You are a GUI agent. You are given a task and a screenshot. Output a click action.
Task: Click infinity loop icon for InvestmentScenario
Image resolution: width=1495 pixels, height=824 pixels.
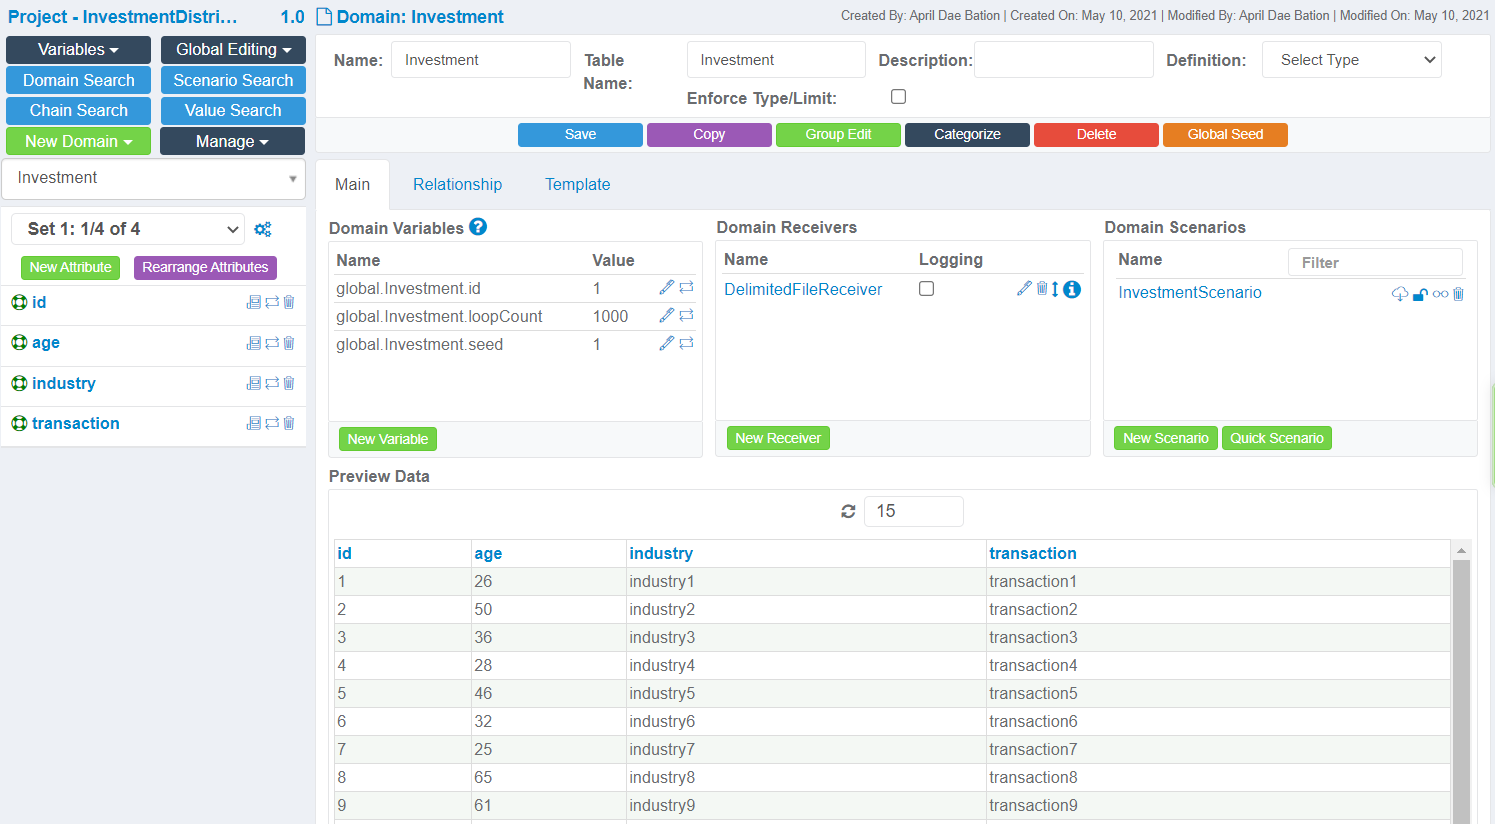pos(1440,294)
